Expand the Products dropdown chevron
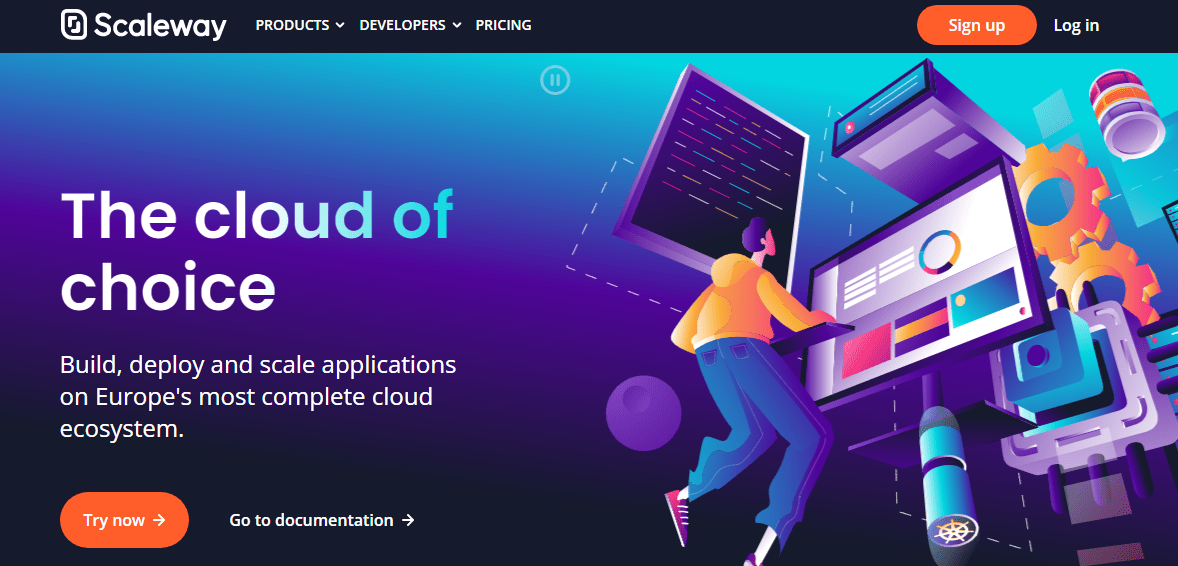This screenshot has width=1178, height=566. pyautogui.click(x=340, y=26)
